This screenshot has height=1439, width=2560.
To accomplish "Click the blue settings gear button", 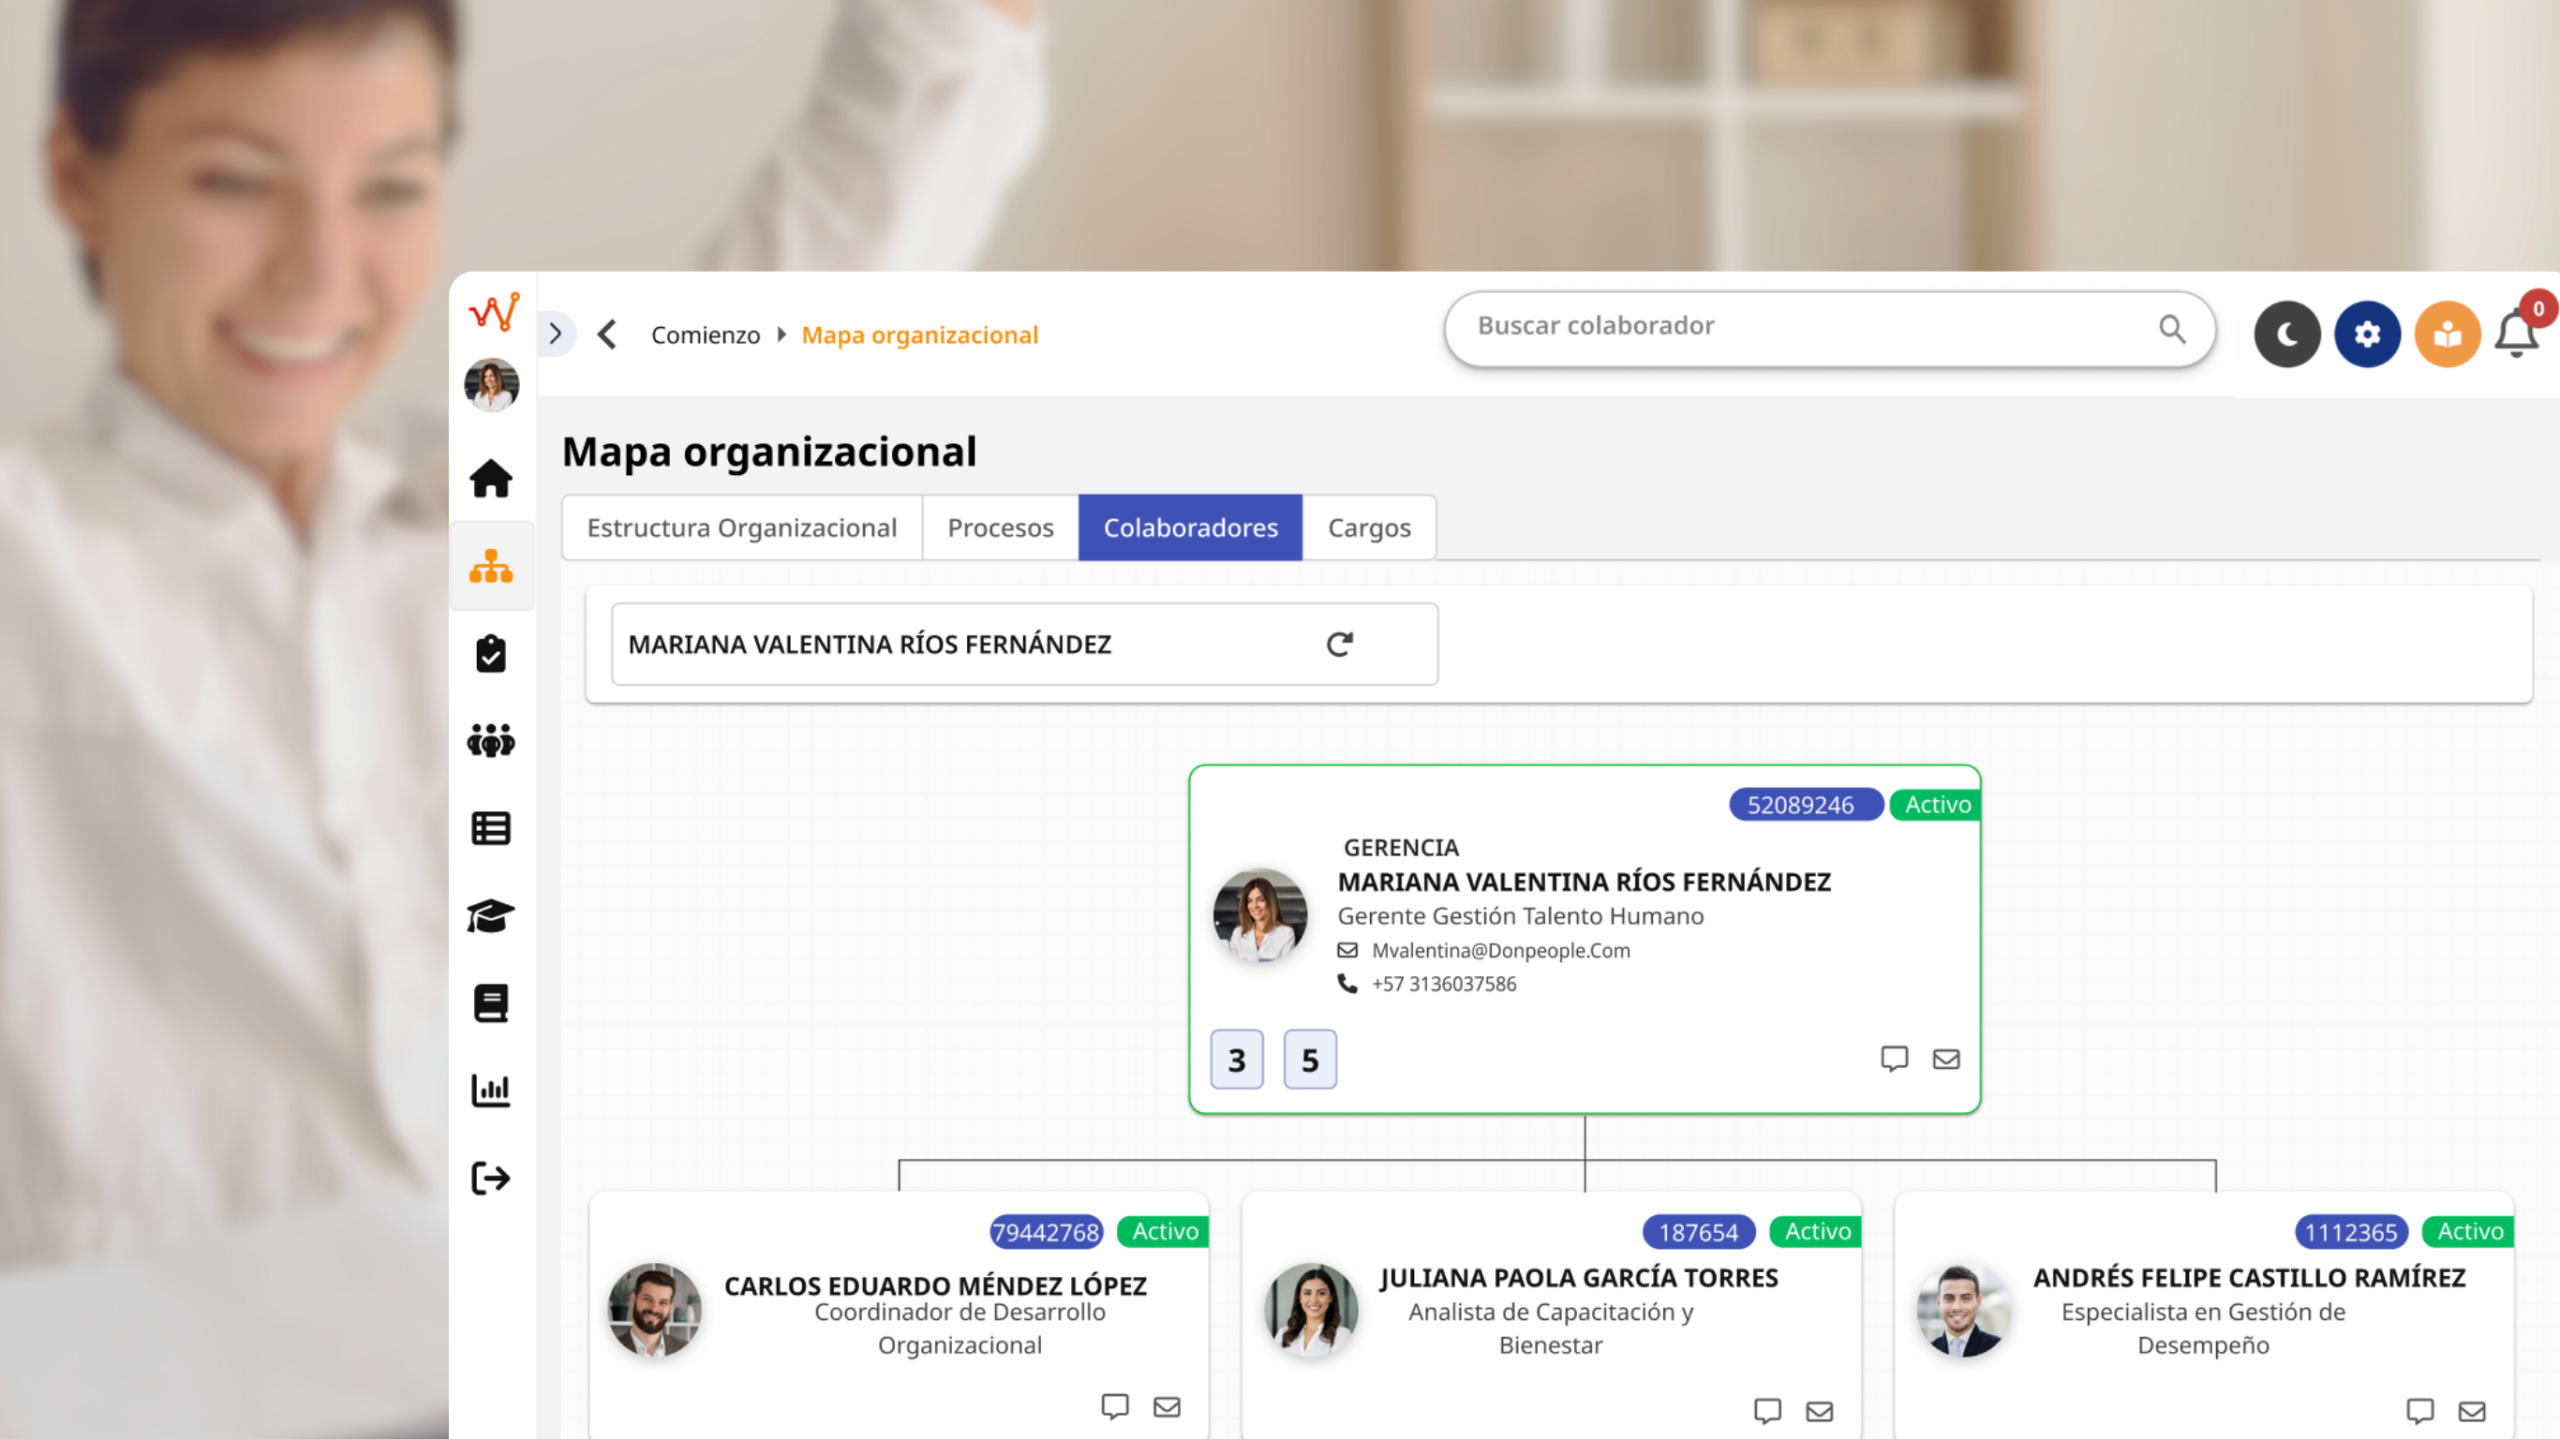I will tap(2367, 334).
